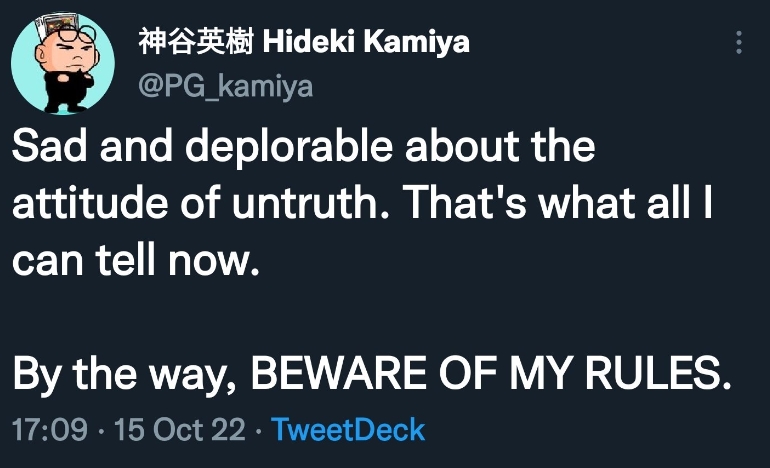Click the "can tell now." line
The height and width of the screenshot is (468, 770).
click(135, 259)
